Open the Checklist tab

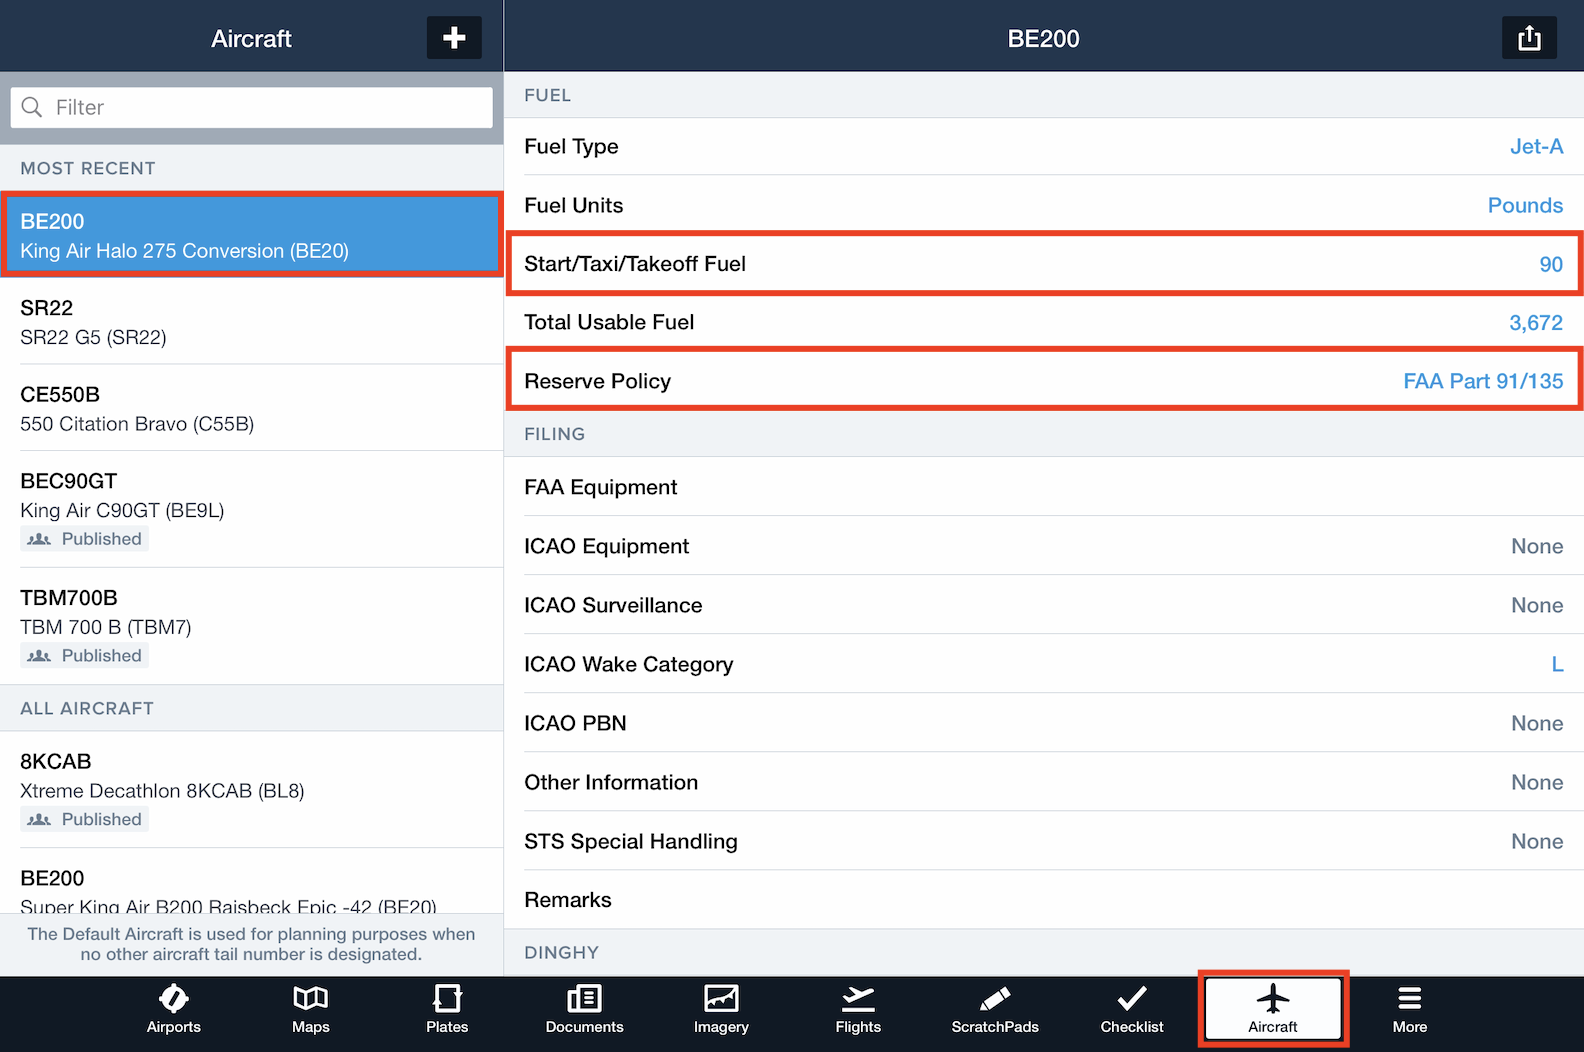click(x=1132, y=1010)
